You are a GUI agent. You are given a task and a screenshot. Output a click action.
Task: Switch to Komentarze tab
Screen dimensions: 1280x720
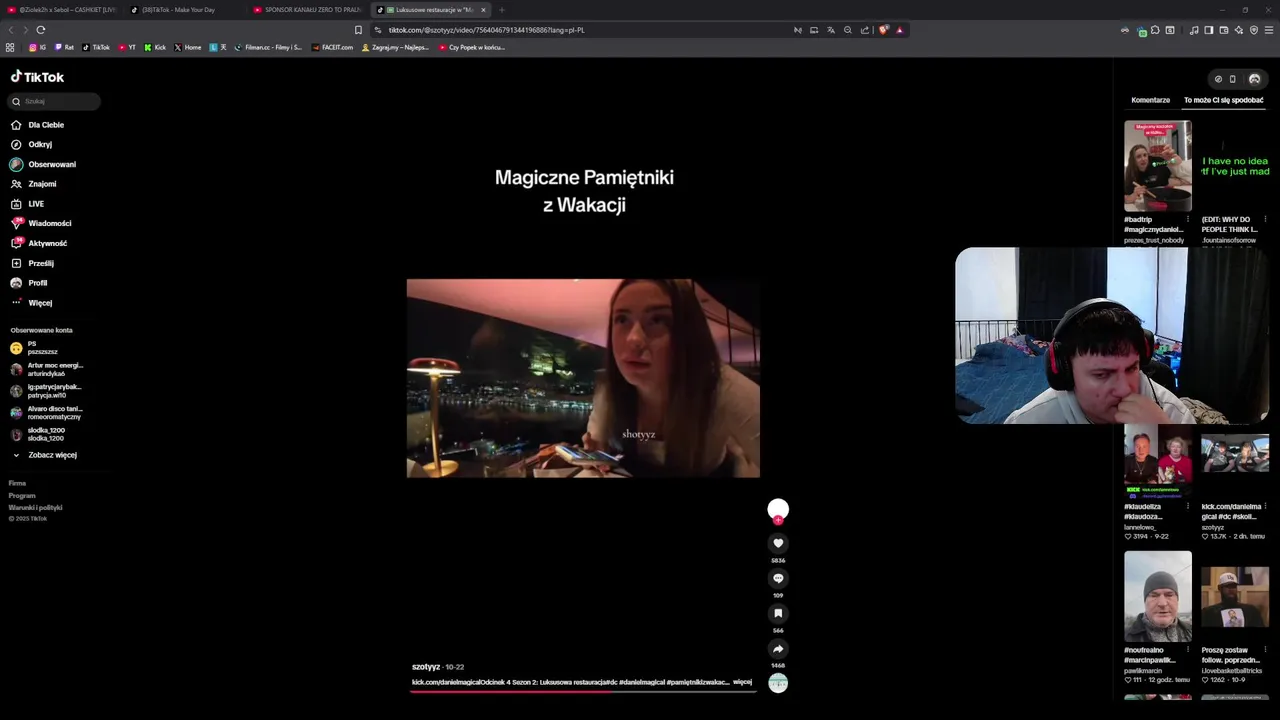click(x=1150, y=100)
